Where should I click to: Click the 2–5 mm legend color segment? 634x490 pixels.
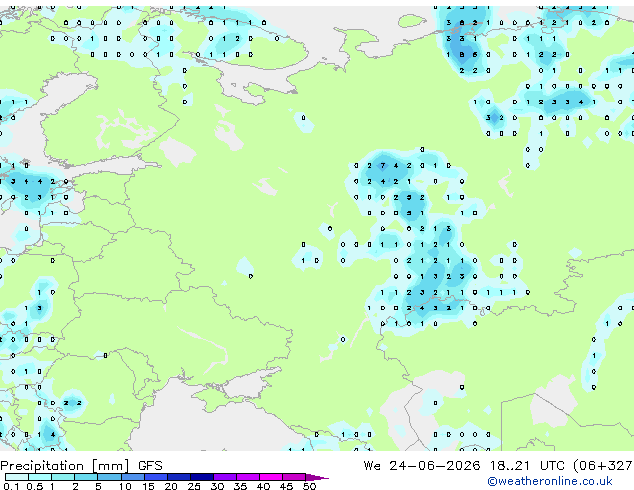pyautogui.click(x=86, y=477)
